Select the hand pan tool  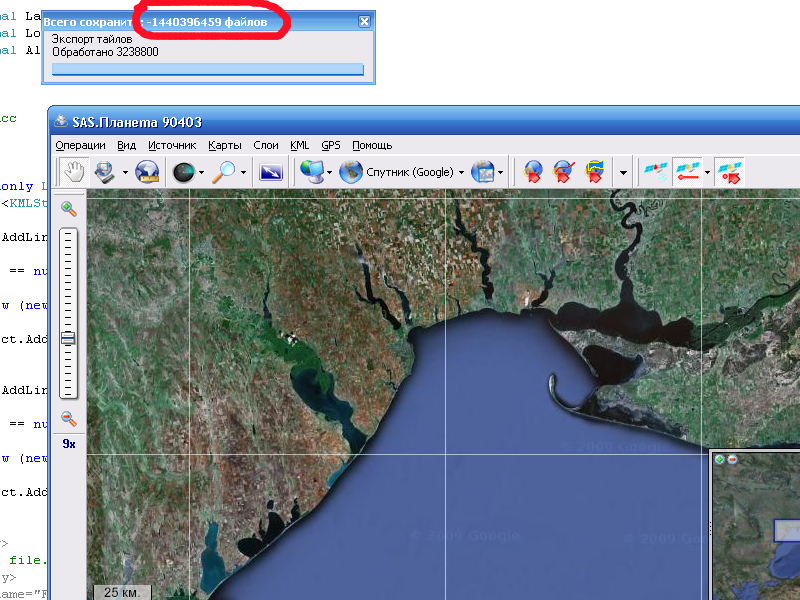tap(71, 172)
